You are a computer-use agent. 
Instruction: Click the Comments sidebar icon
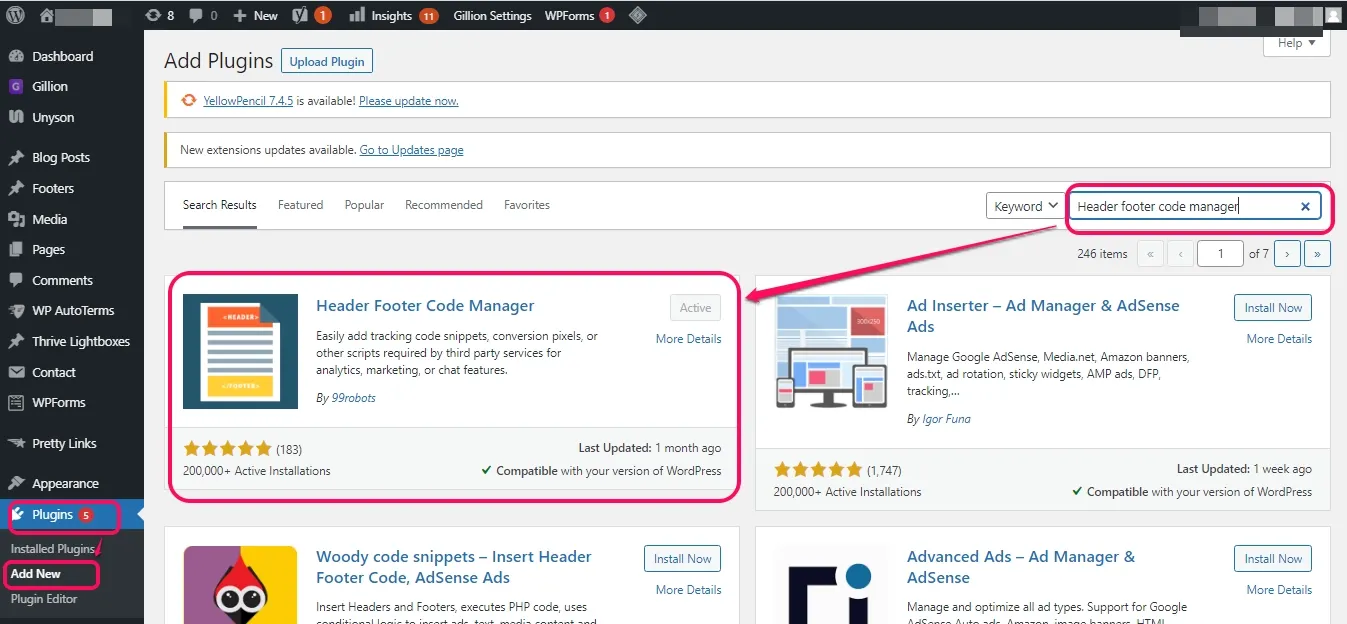(16, 281)
